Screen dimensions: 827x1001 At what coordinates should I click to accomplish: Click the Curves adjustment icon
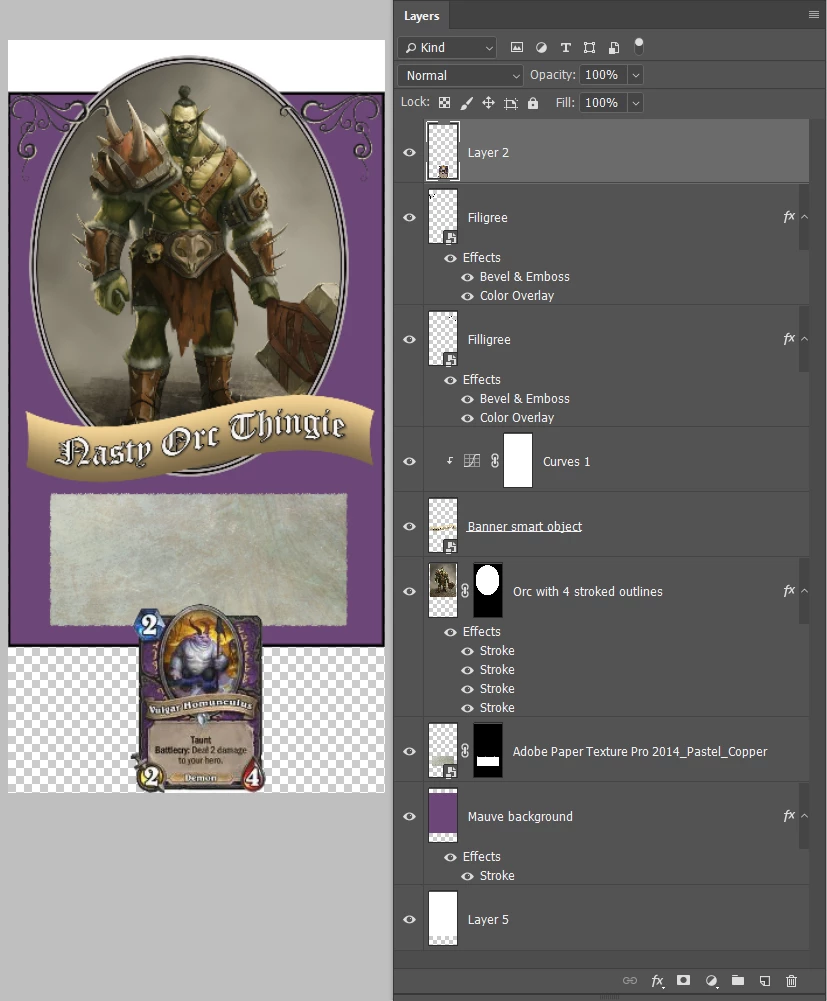472,460
